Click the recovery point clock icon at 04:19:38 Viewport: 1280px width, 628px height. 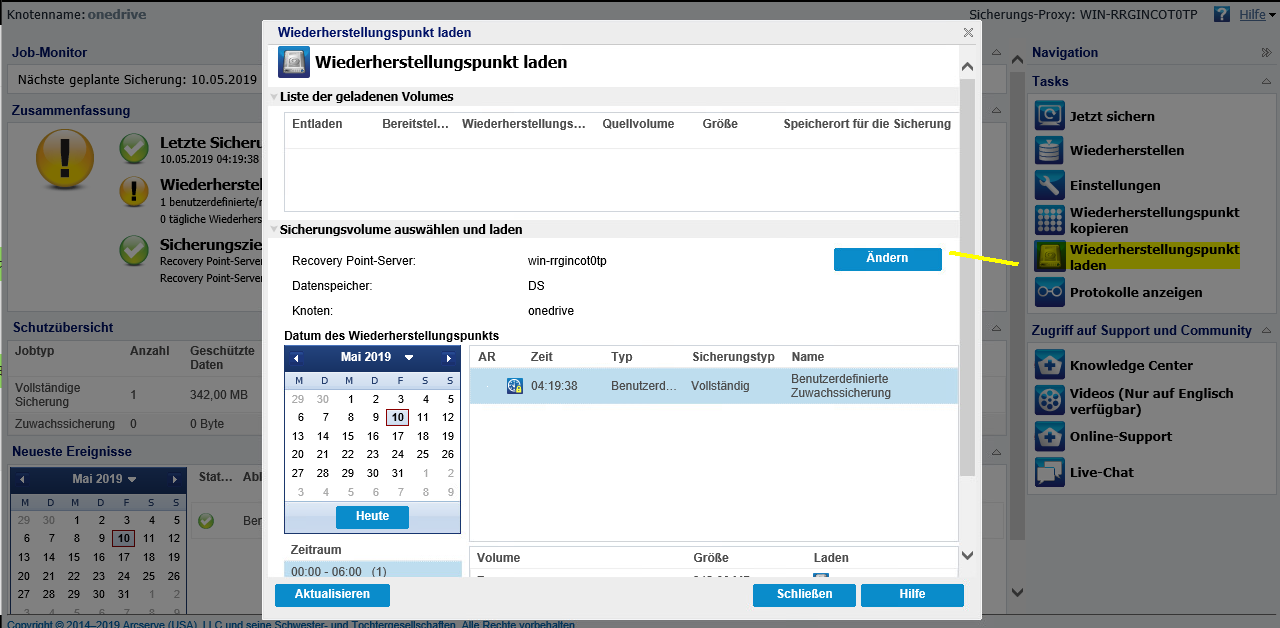point(515,386)
